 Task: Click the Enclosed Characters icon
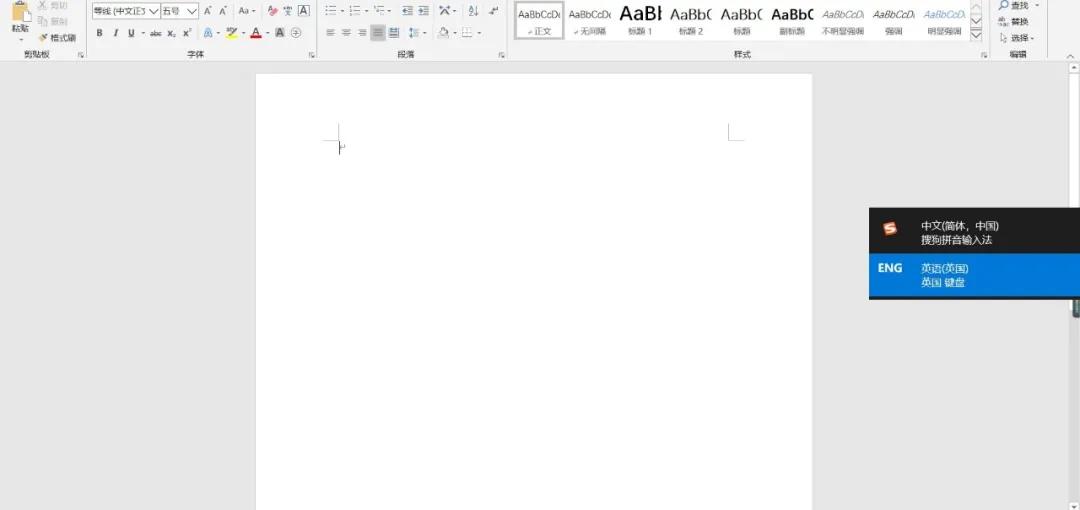pos(295,33)
